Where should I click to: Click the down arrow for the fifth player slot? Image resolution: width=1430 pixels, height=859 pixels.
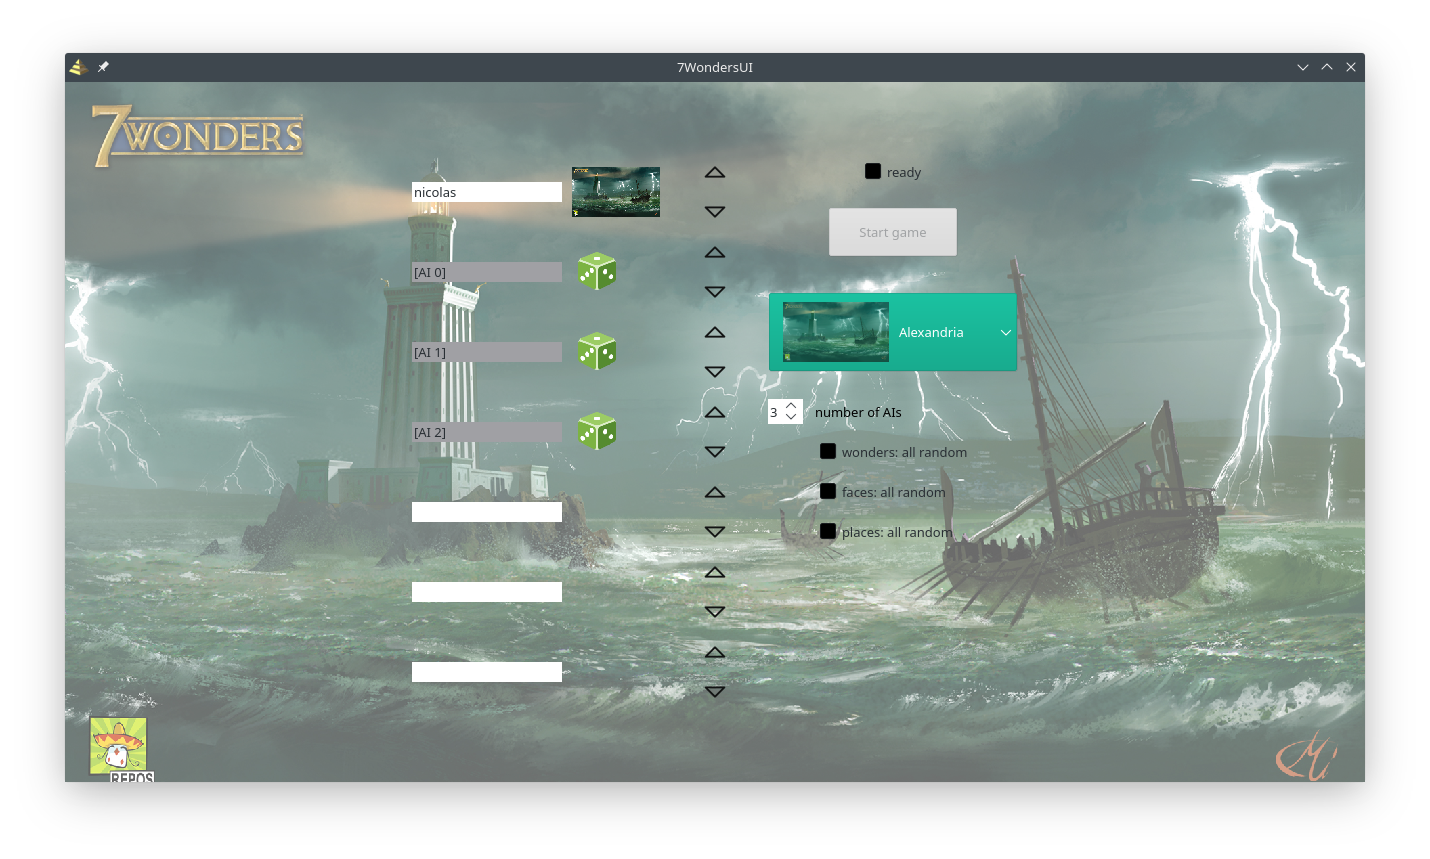tap(715, 532)
